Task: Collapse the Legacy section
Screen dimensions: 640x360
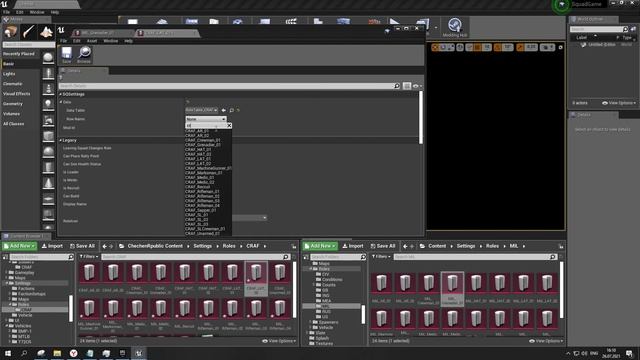Action: click(x=60, y=140)
